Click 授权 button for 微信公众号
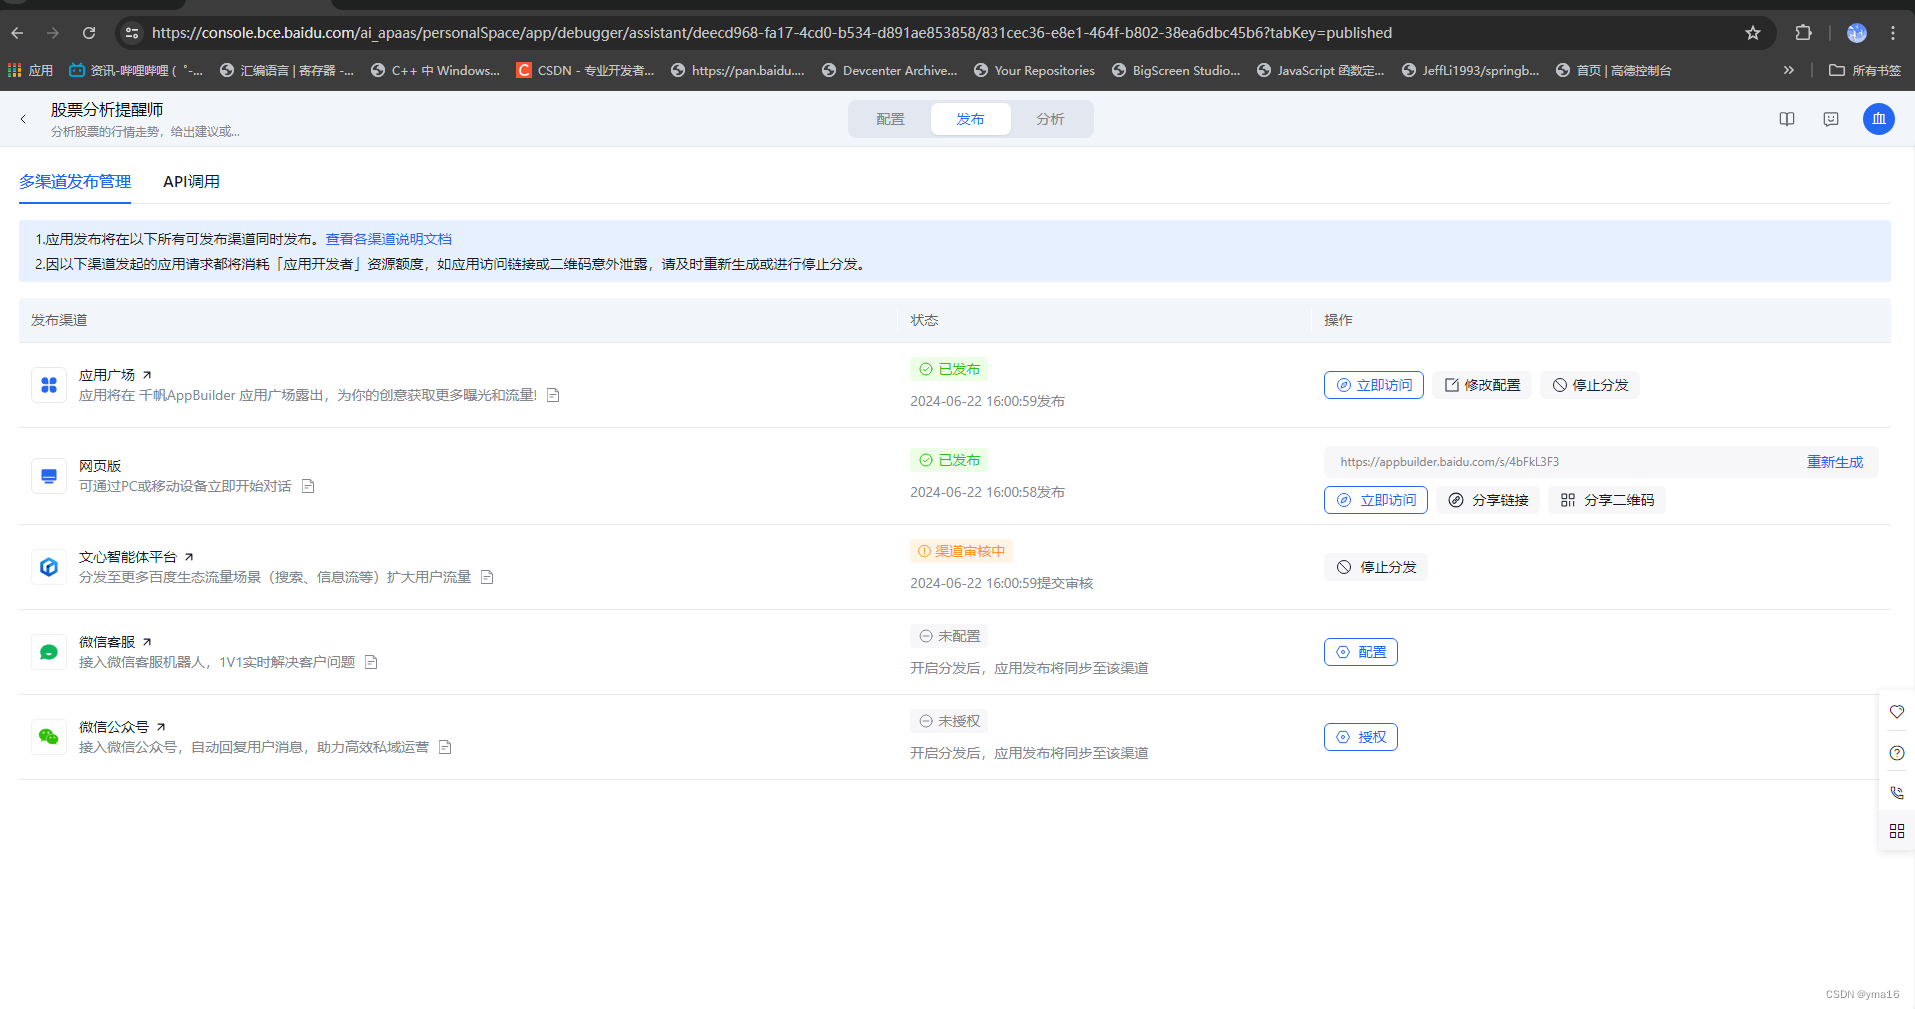The width and height of the screenshot is (1915, 1009). pos(1361,737)
